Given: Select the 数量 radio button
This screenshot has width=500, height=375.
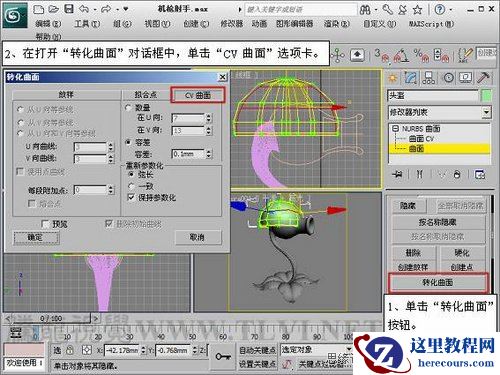Looking at the screenshot, I should point(128,108).
